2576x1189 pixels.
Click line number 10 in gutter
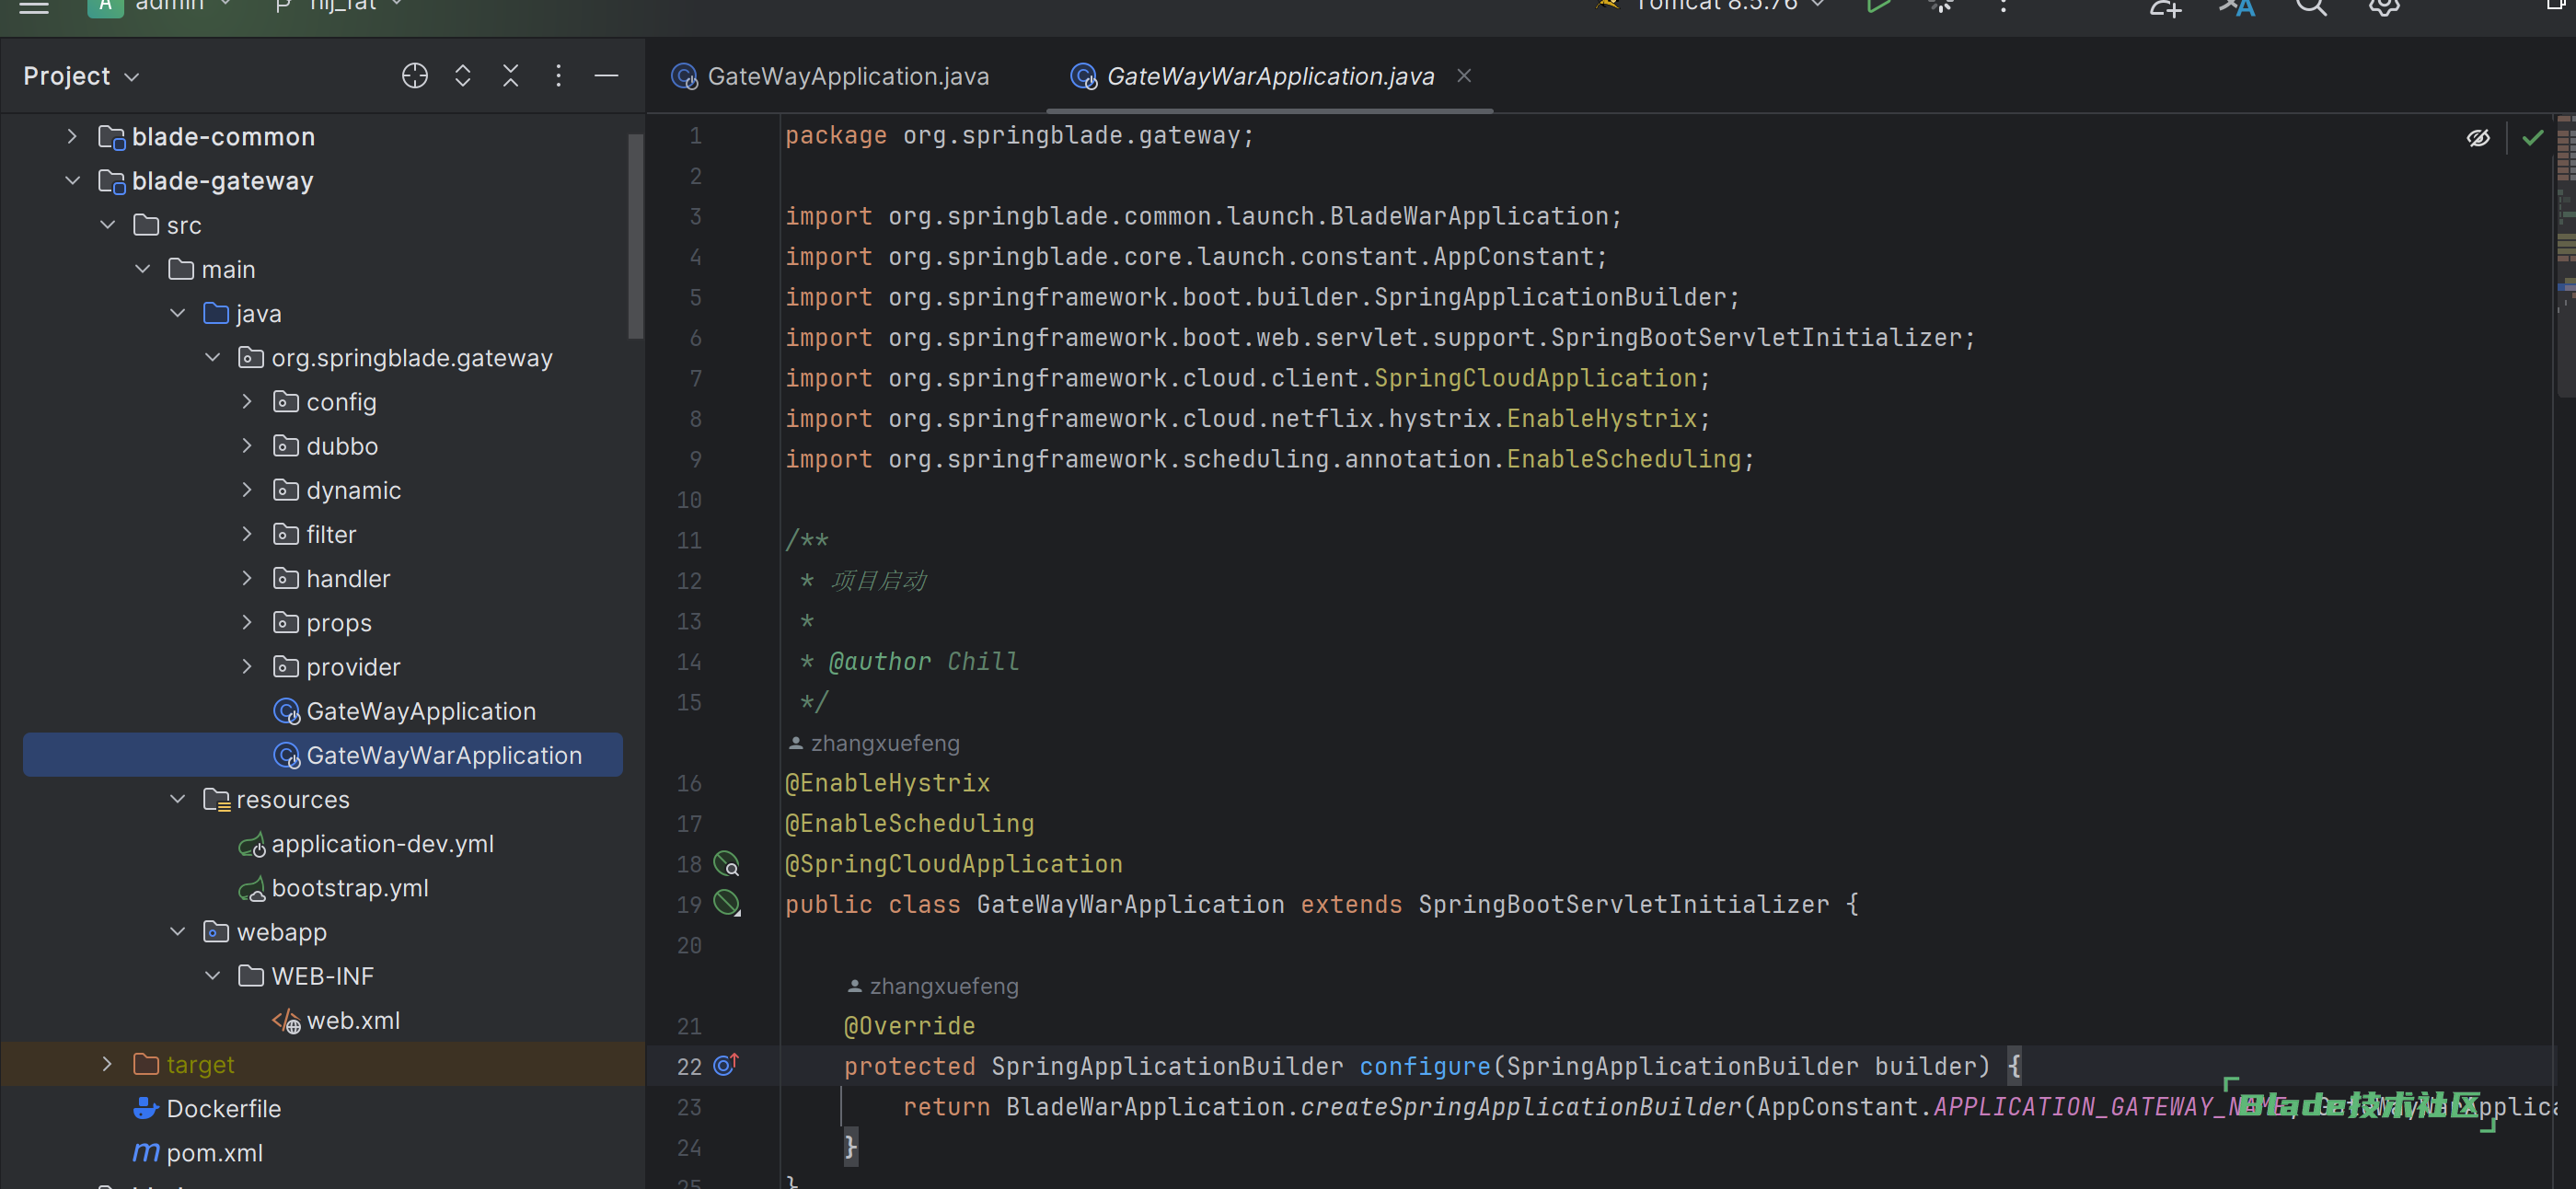point(689,499)
